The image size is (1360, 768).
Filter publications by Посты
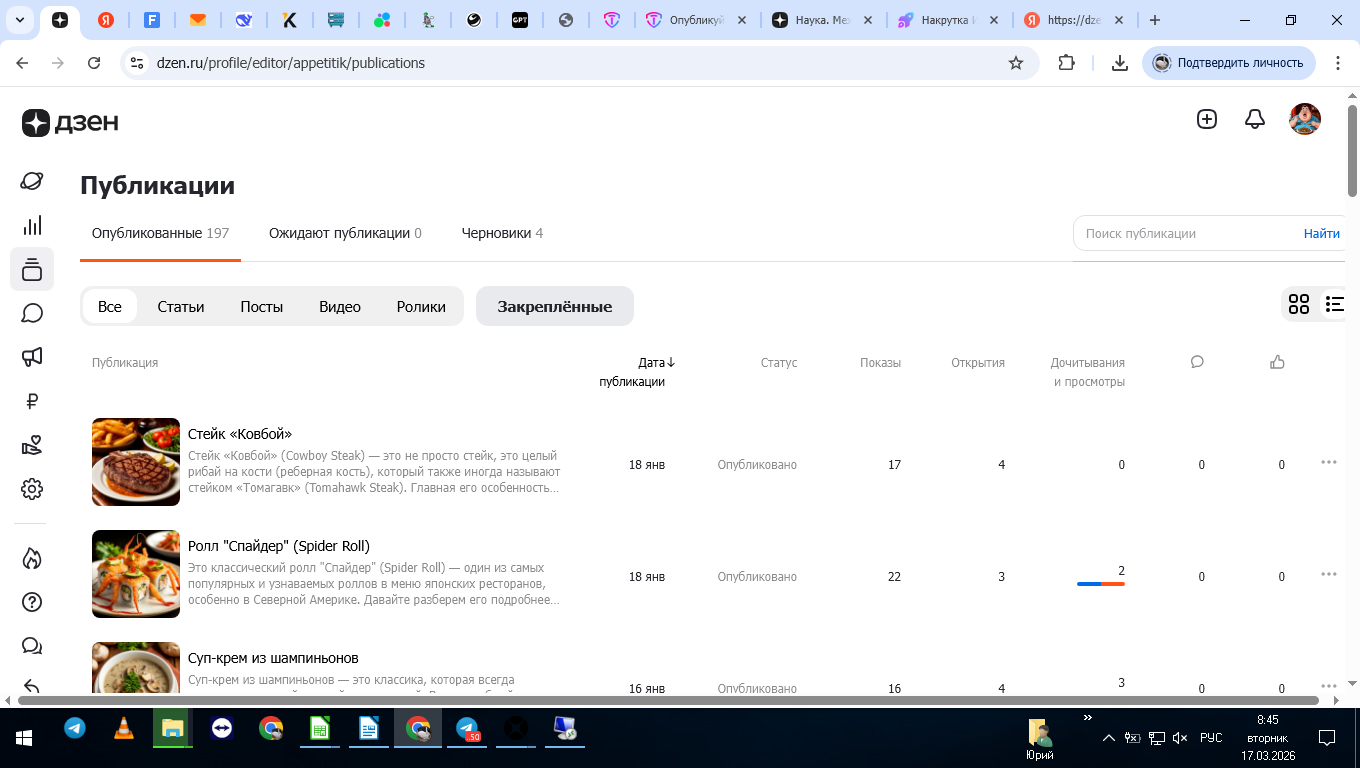[262, 306]
